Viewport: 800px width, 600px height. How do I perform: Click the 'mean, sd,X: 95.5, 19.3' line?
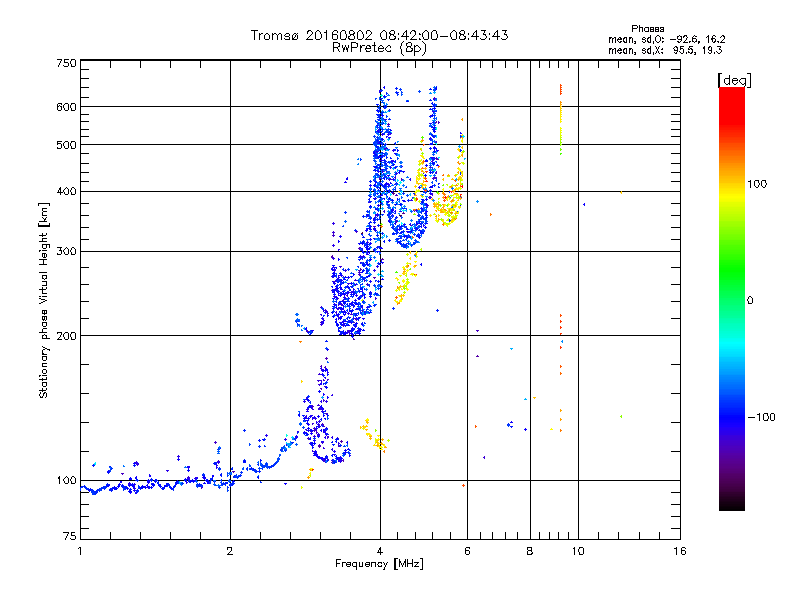tap(665, 50)
